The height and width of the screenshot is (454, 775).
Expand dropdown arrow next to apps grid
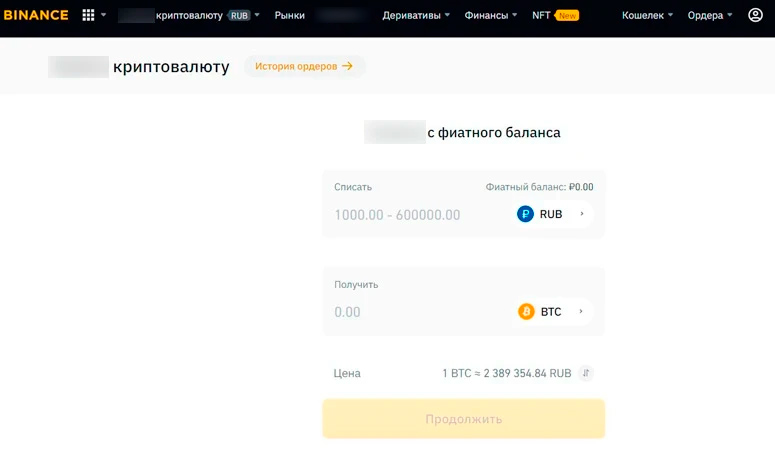103,15
